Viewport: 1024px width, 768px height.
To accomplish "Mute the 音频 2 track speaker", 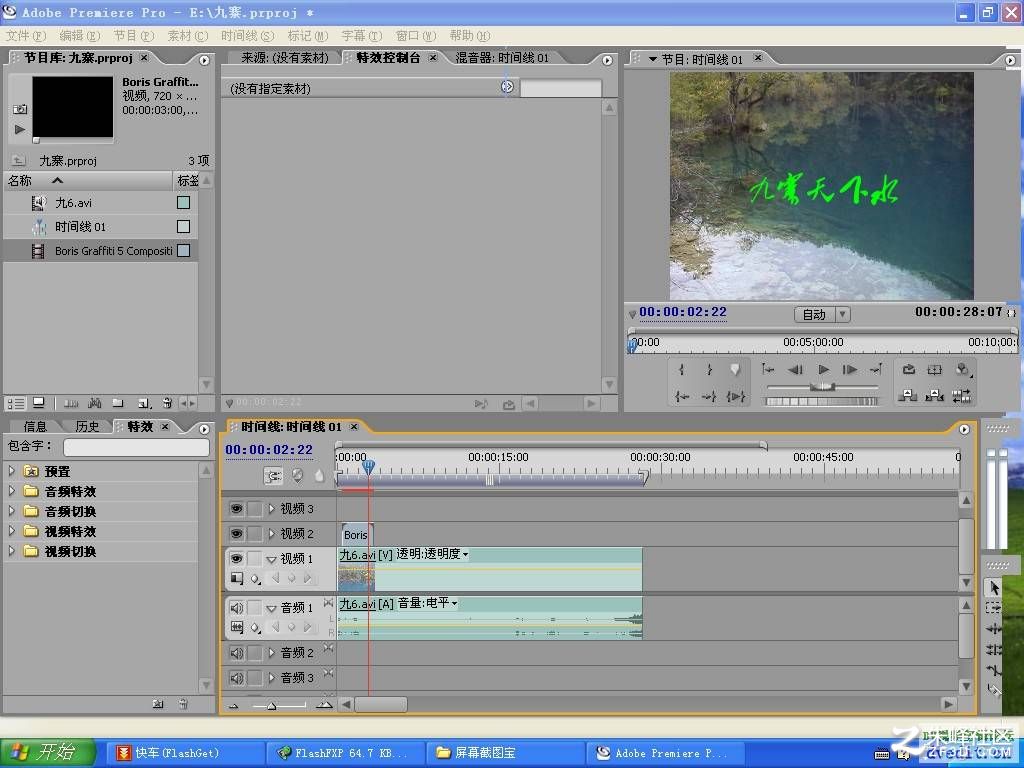I will (236, 653).
